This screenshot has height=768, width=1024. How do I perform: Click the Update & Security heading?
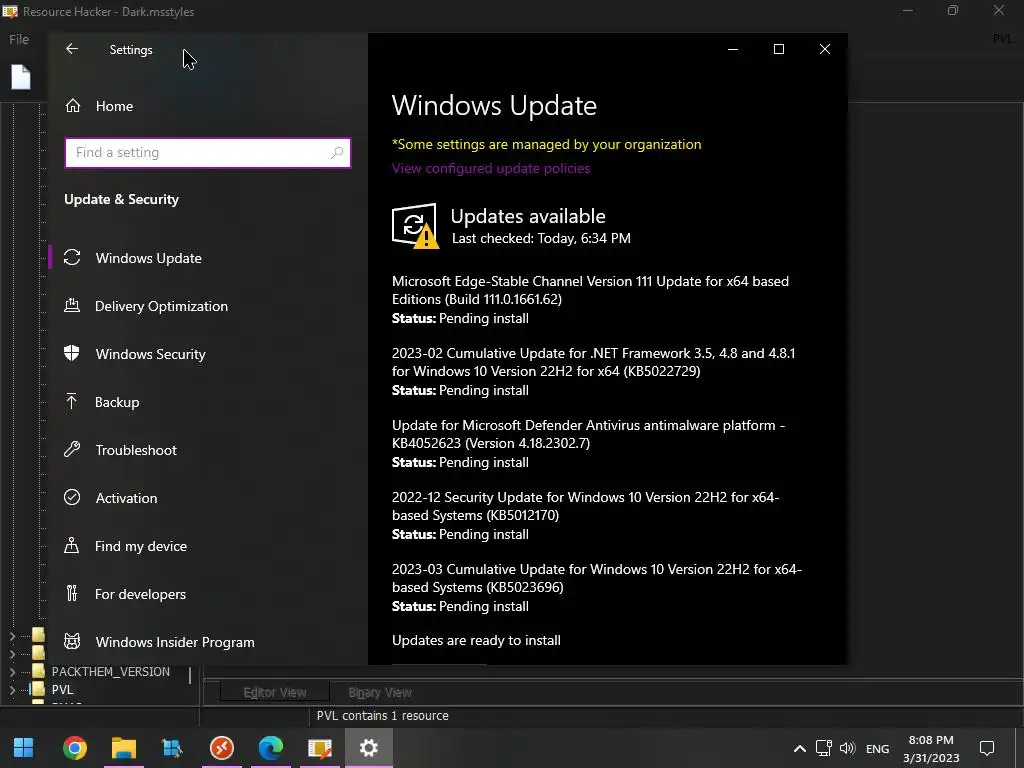point(121,199)
